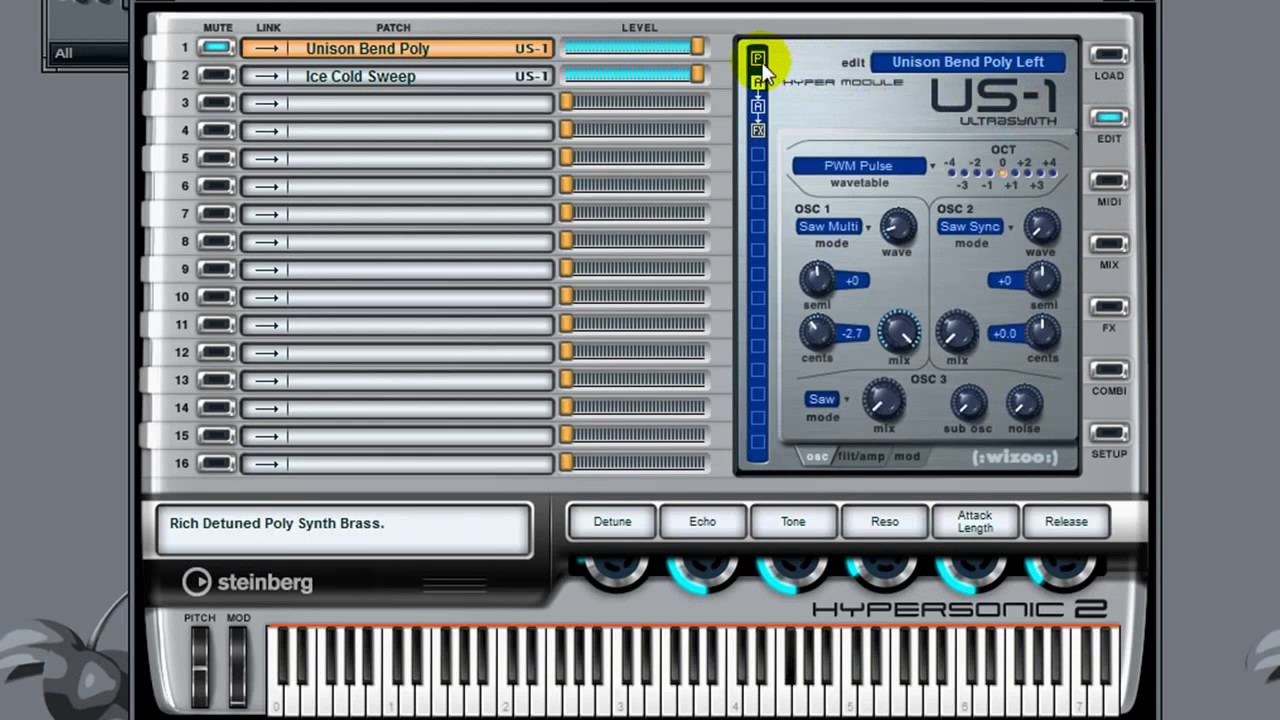Open the FX page

pyautogui.click(x=1108, y=307)
